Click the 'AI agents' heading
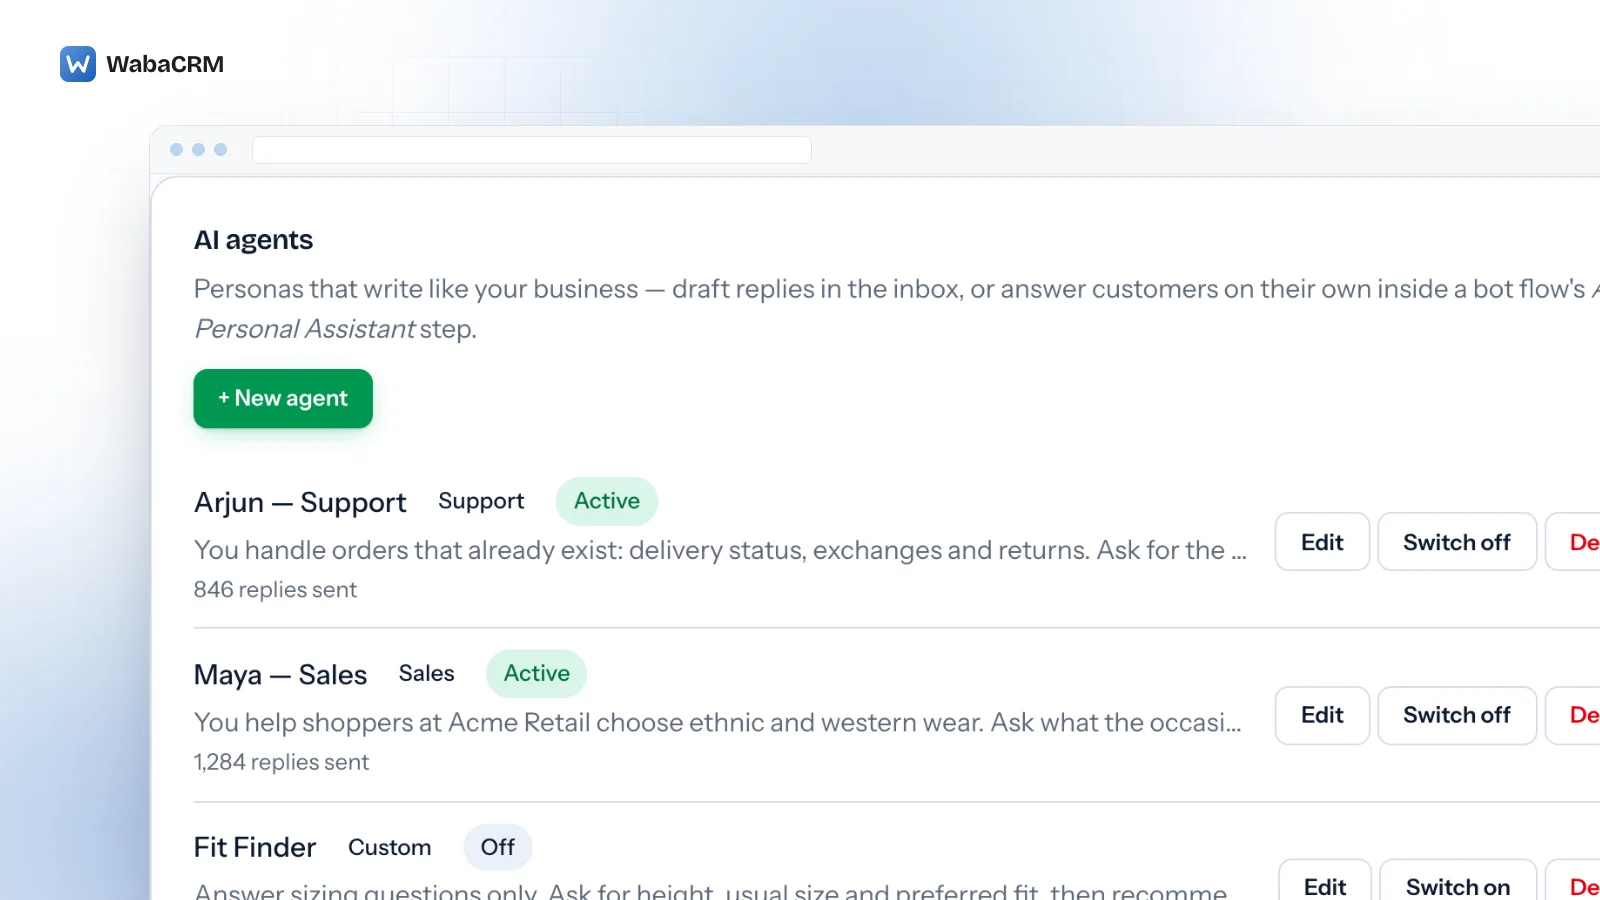This screenshot has height=900, width=1600. pyautogui.click(x=254, y=240)
